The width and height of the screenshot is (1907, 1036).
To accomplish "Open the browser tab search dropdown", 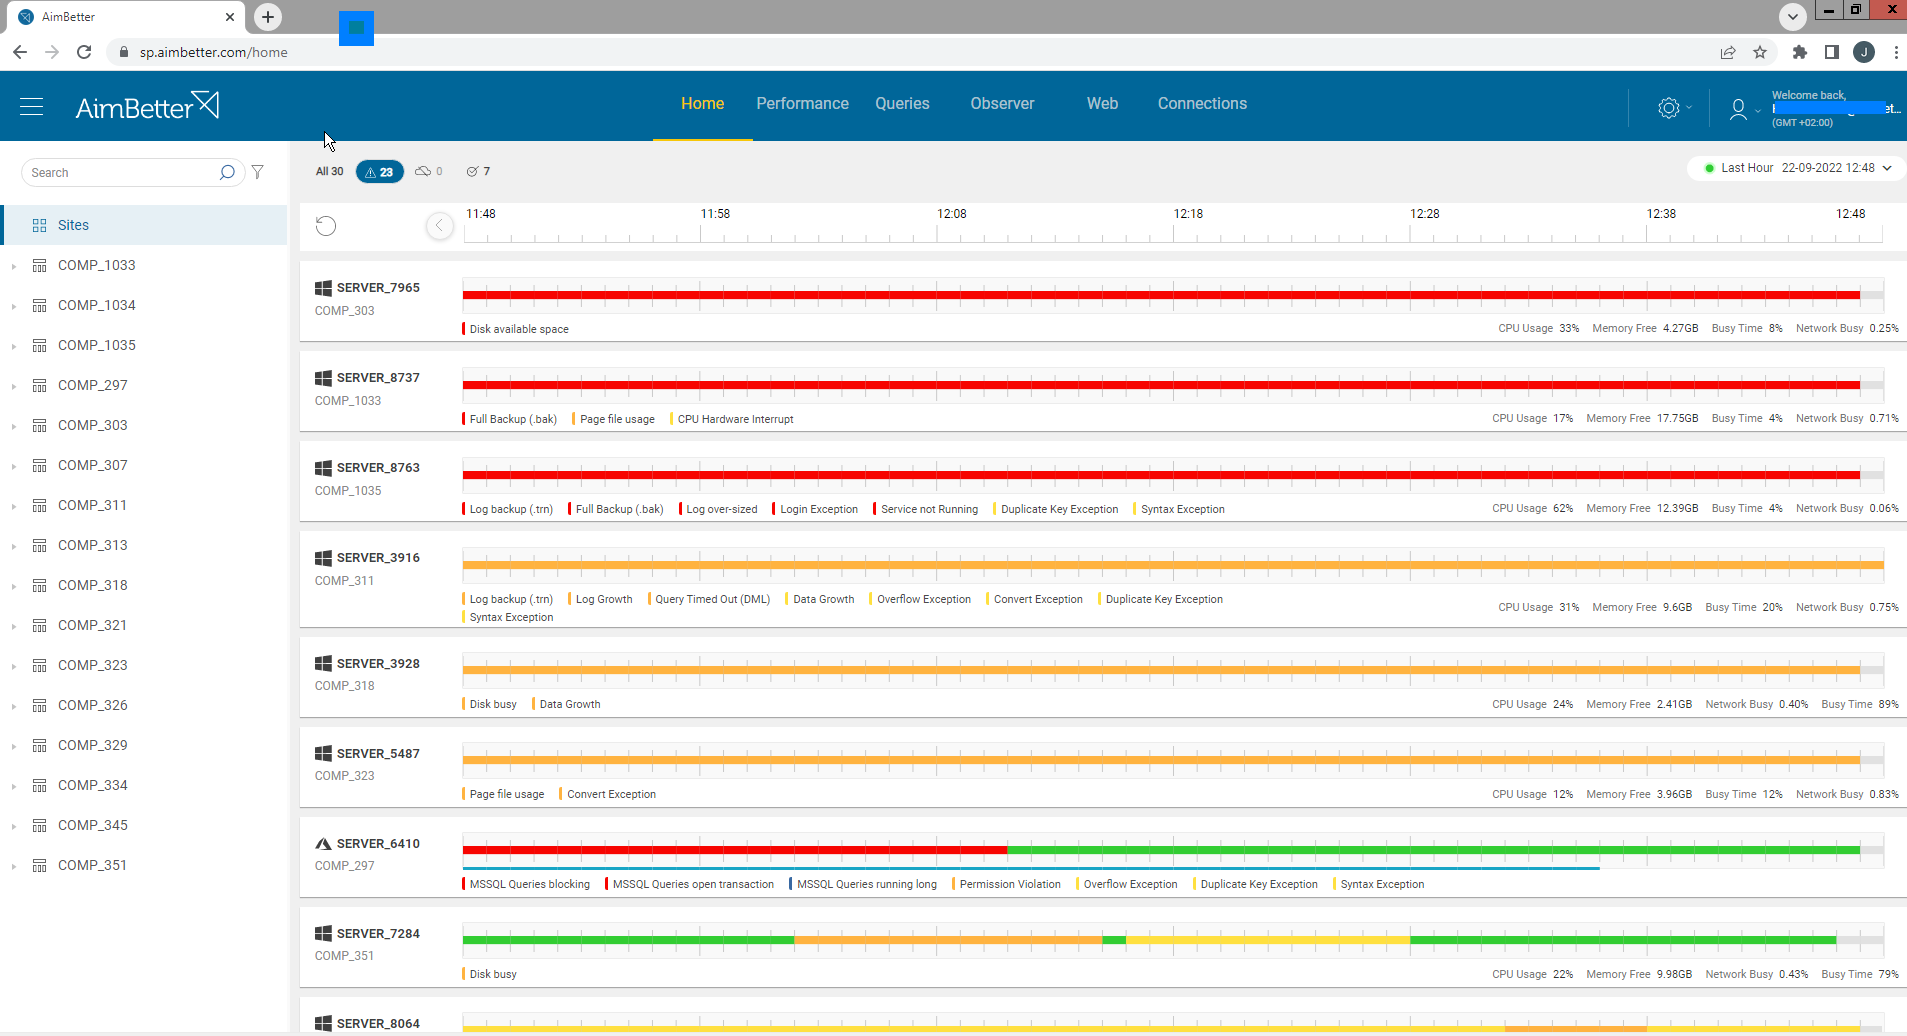I will (1792, 16).
